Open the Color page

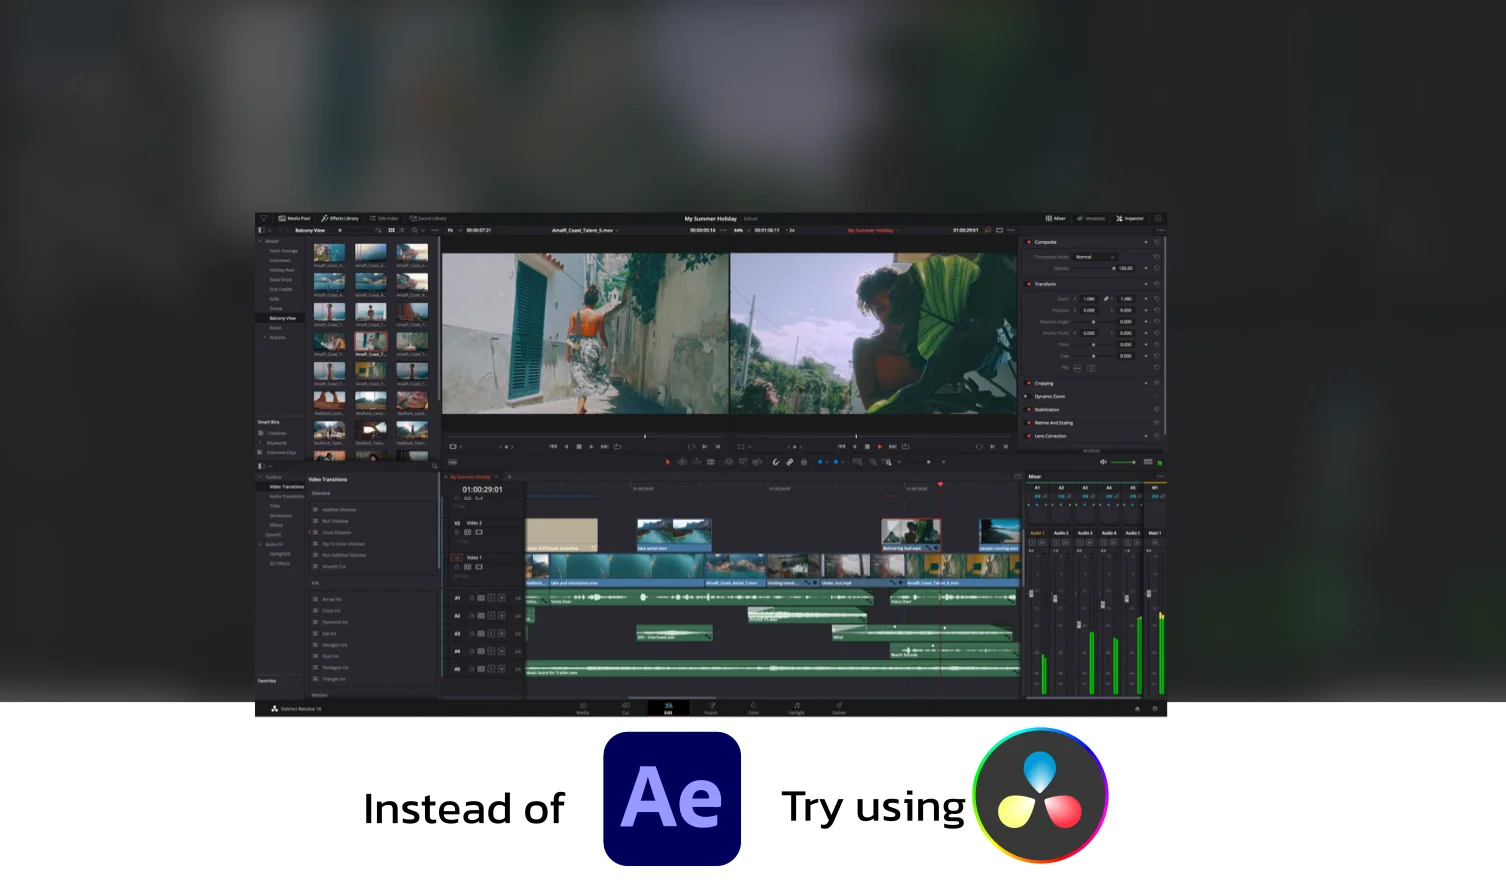754,708
